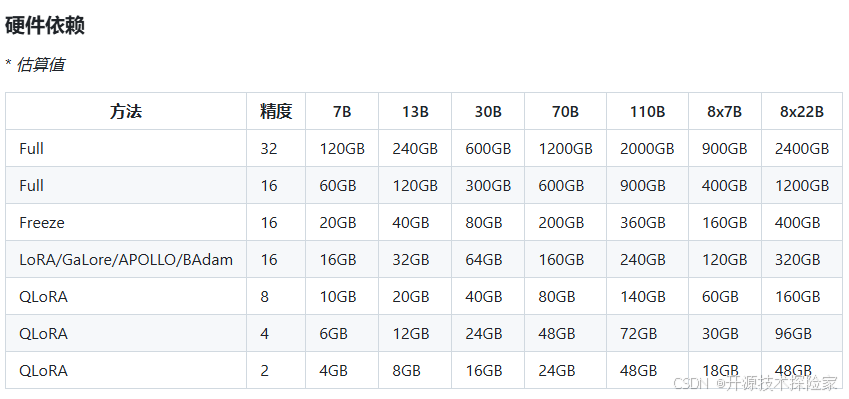Image resolution: width=849 pixels, height=399 pixels.
Task: Select the 4GB cell in last QLoRA row
Action: click(x=334, y=371)
